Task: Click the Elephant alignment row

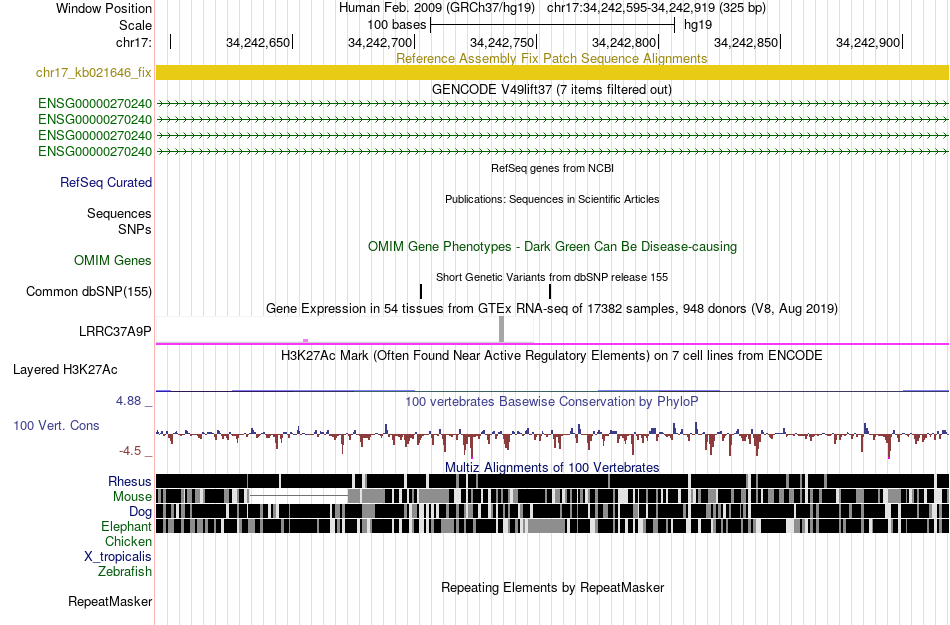Action: tap(552, 526)
